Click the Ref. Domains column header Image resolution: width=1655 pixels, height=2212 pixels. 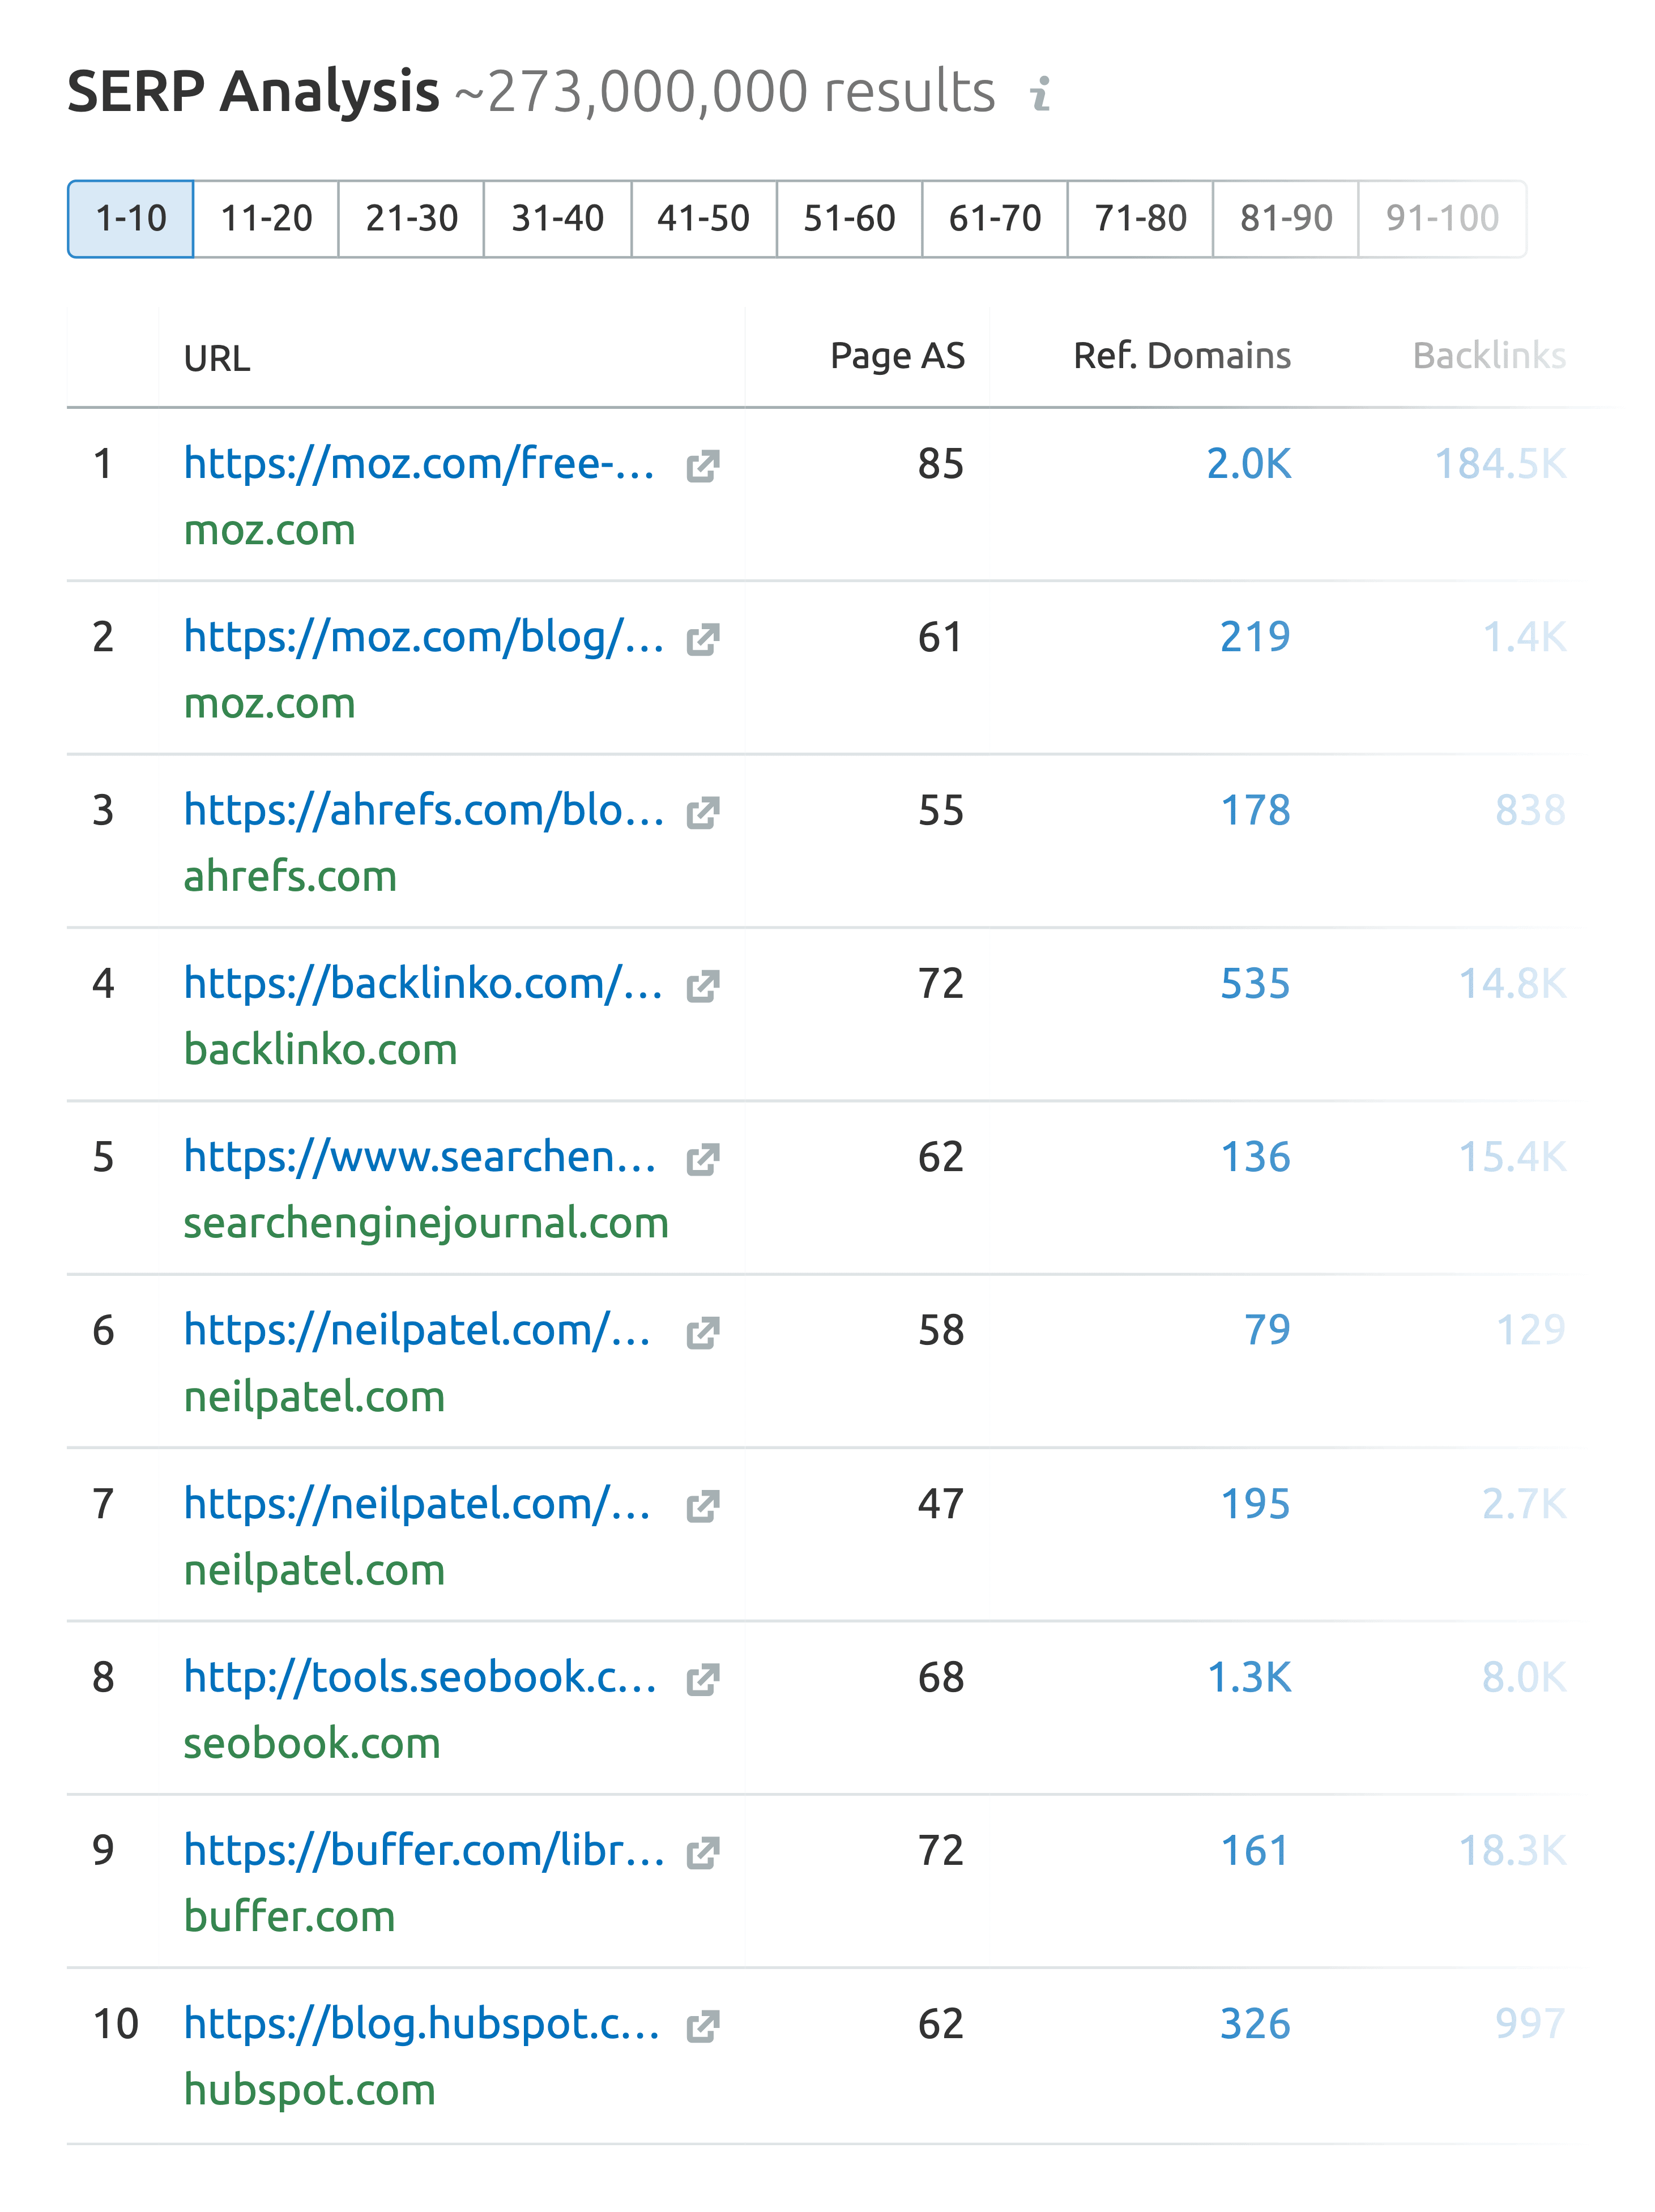coord(1182,356)
